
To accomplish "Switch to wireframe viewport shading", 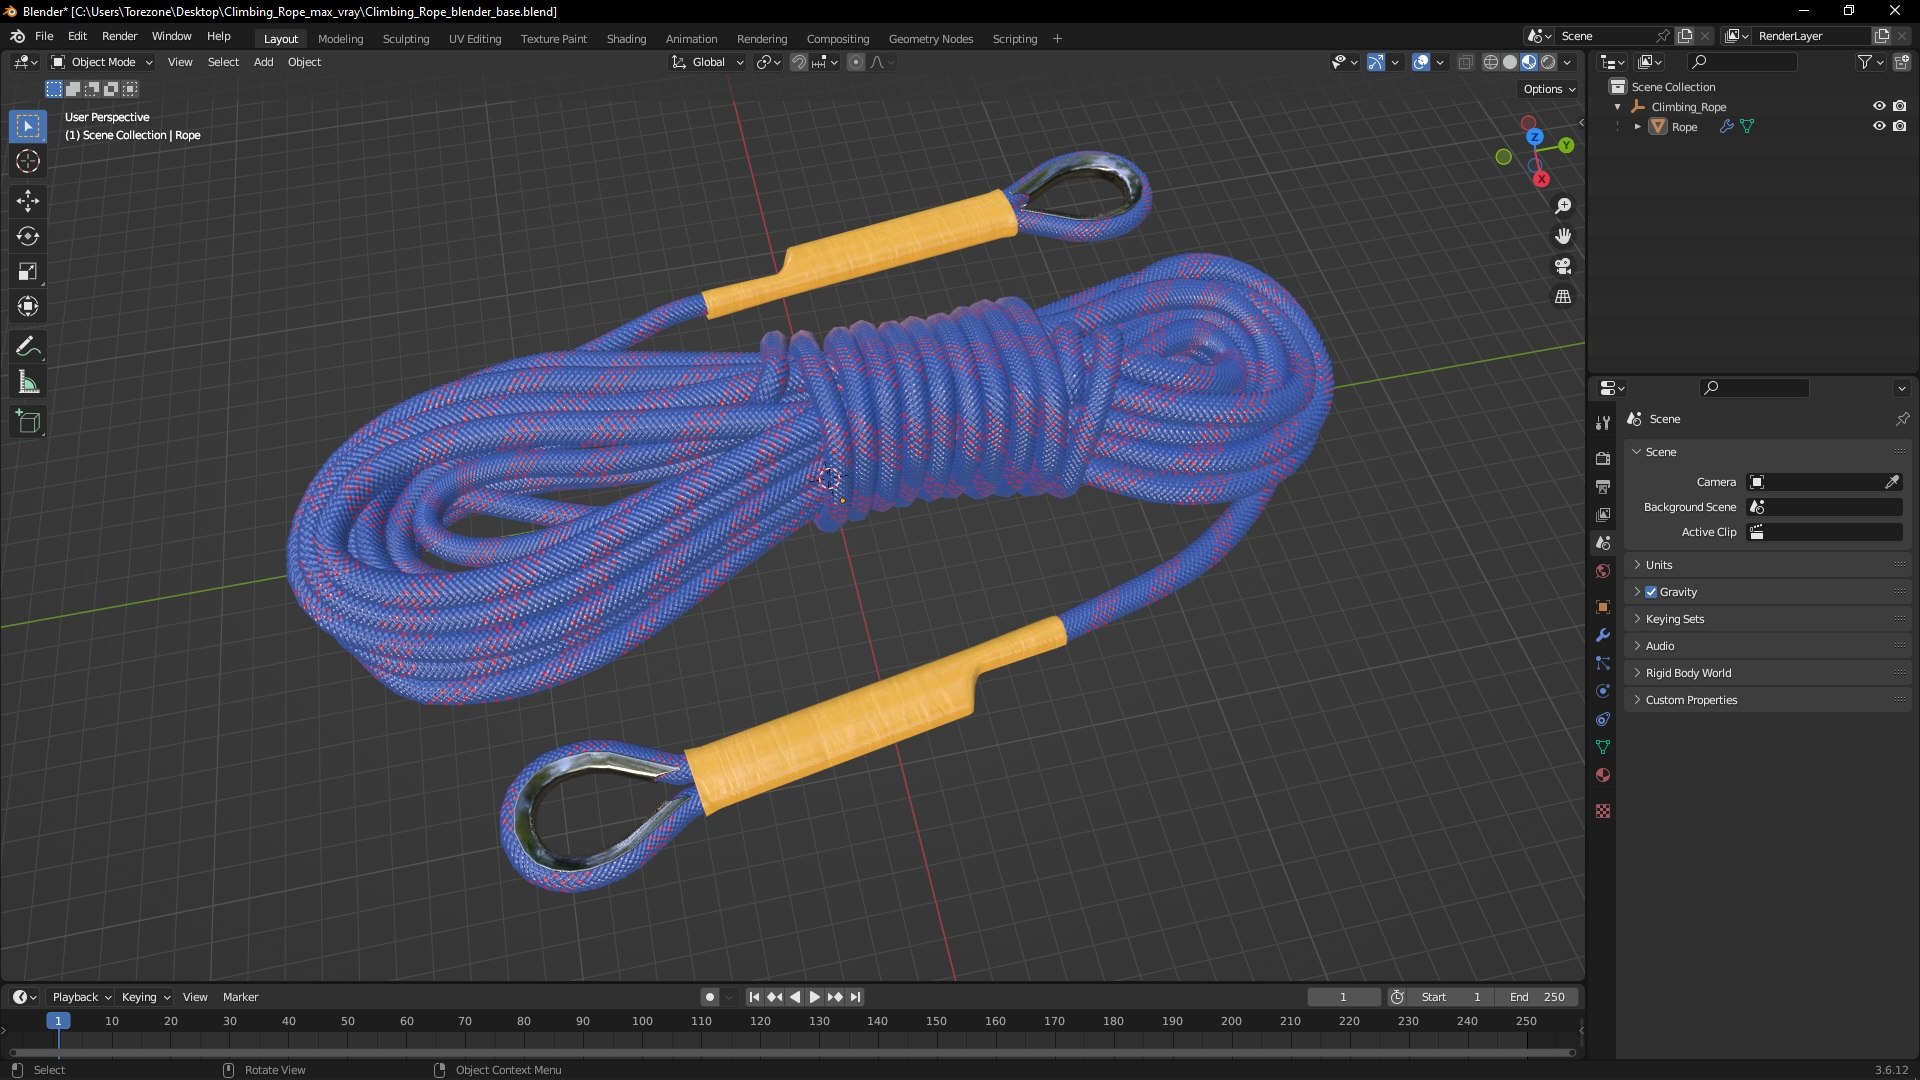I will click(x=1491, y=62).
